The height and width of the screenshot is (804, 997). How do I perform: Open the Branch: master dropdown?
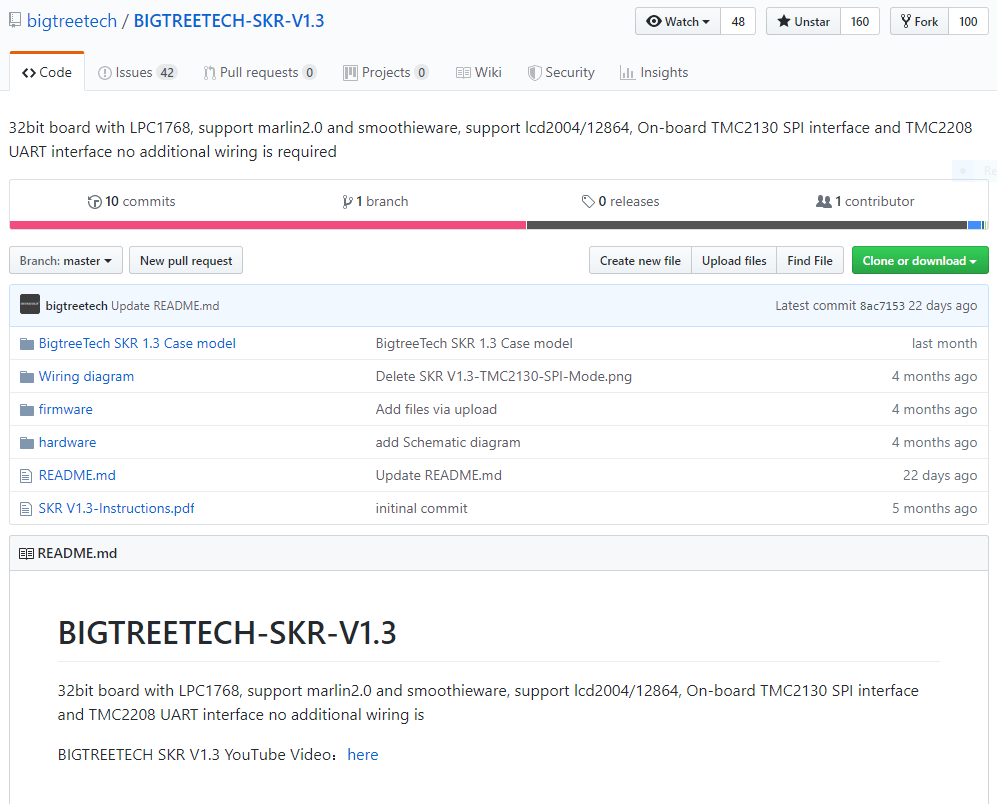point(66,261)
